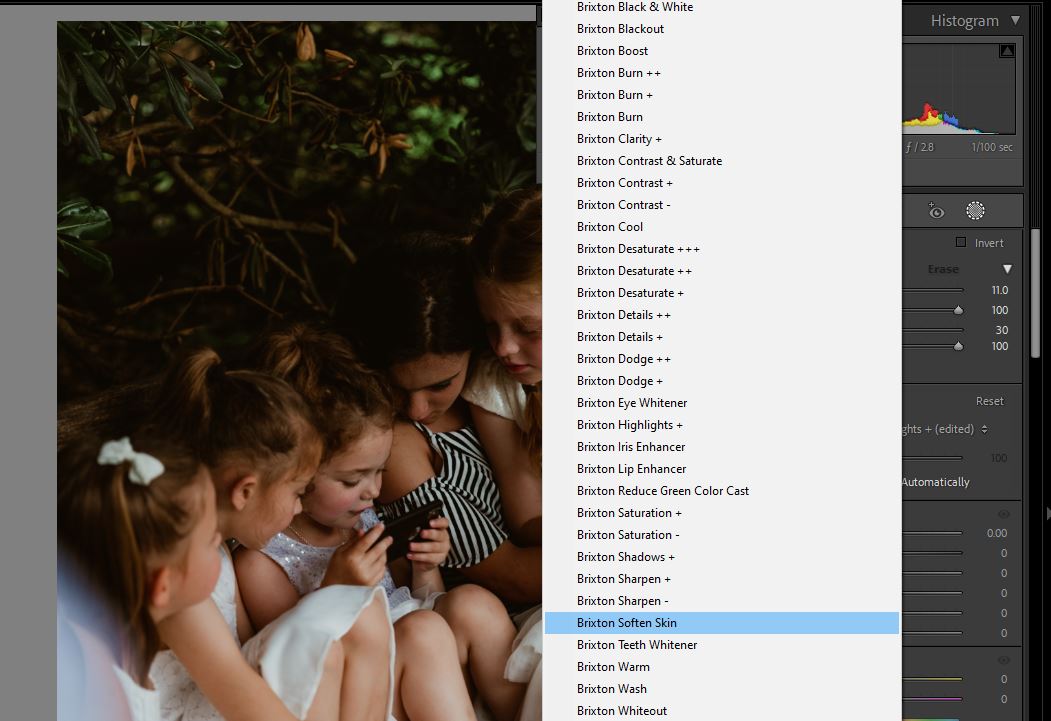Toggle lower eye icon above color sliders
This screenshot has height=721, width=1051.
1003,661
